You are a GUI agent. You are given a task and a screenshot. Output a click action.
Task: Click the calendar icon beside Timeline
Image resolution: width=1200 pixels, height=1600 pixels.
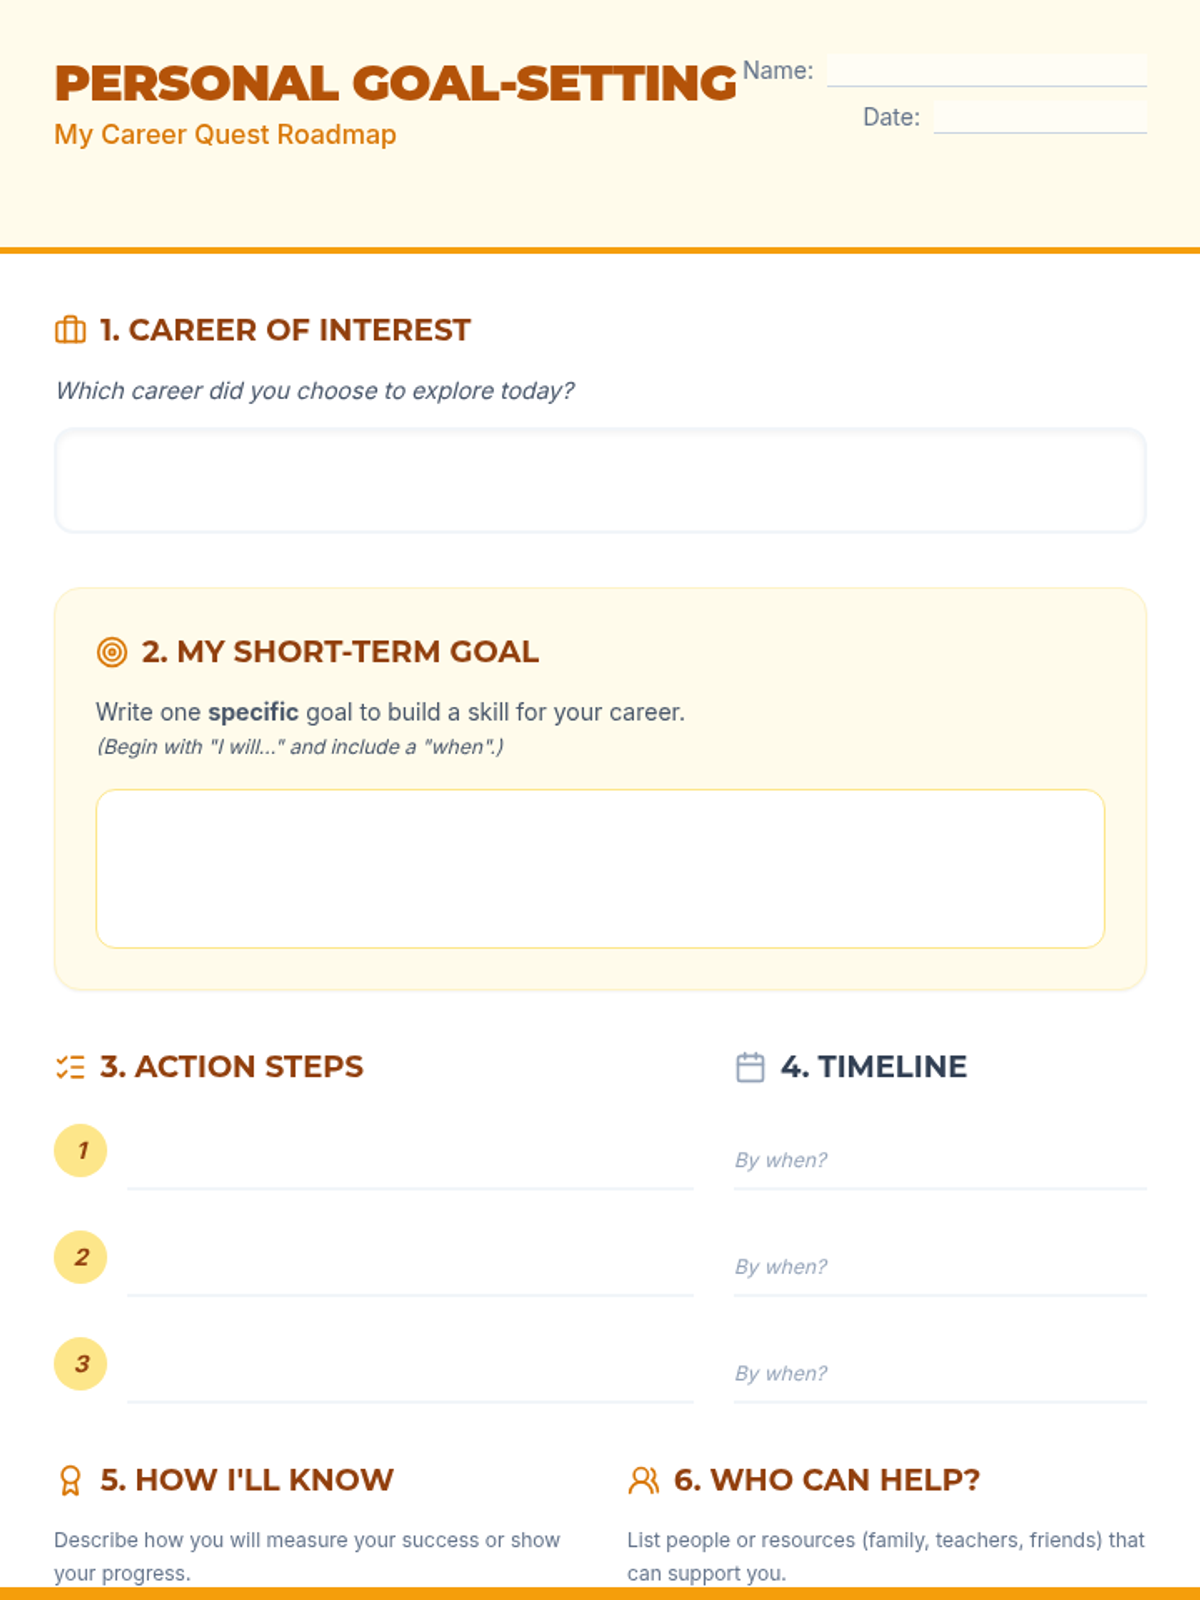click(x=750, y=1067)
